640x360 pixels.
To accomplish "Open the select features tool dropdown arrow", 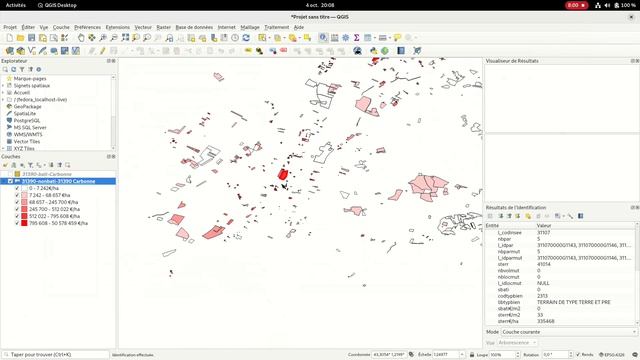I will pos(269,38).
